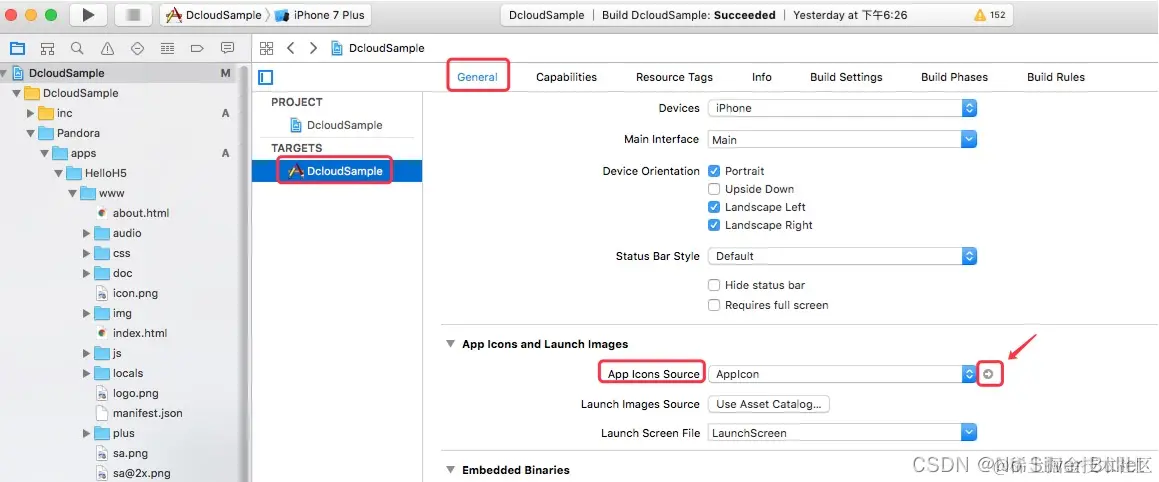The width and height of the screenshot is (1159, 482).
Task: Open the Report navigator
Action: (x=227, y=49)
